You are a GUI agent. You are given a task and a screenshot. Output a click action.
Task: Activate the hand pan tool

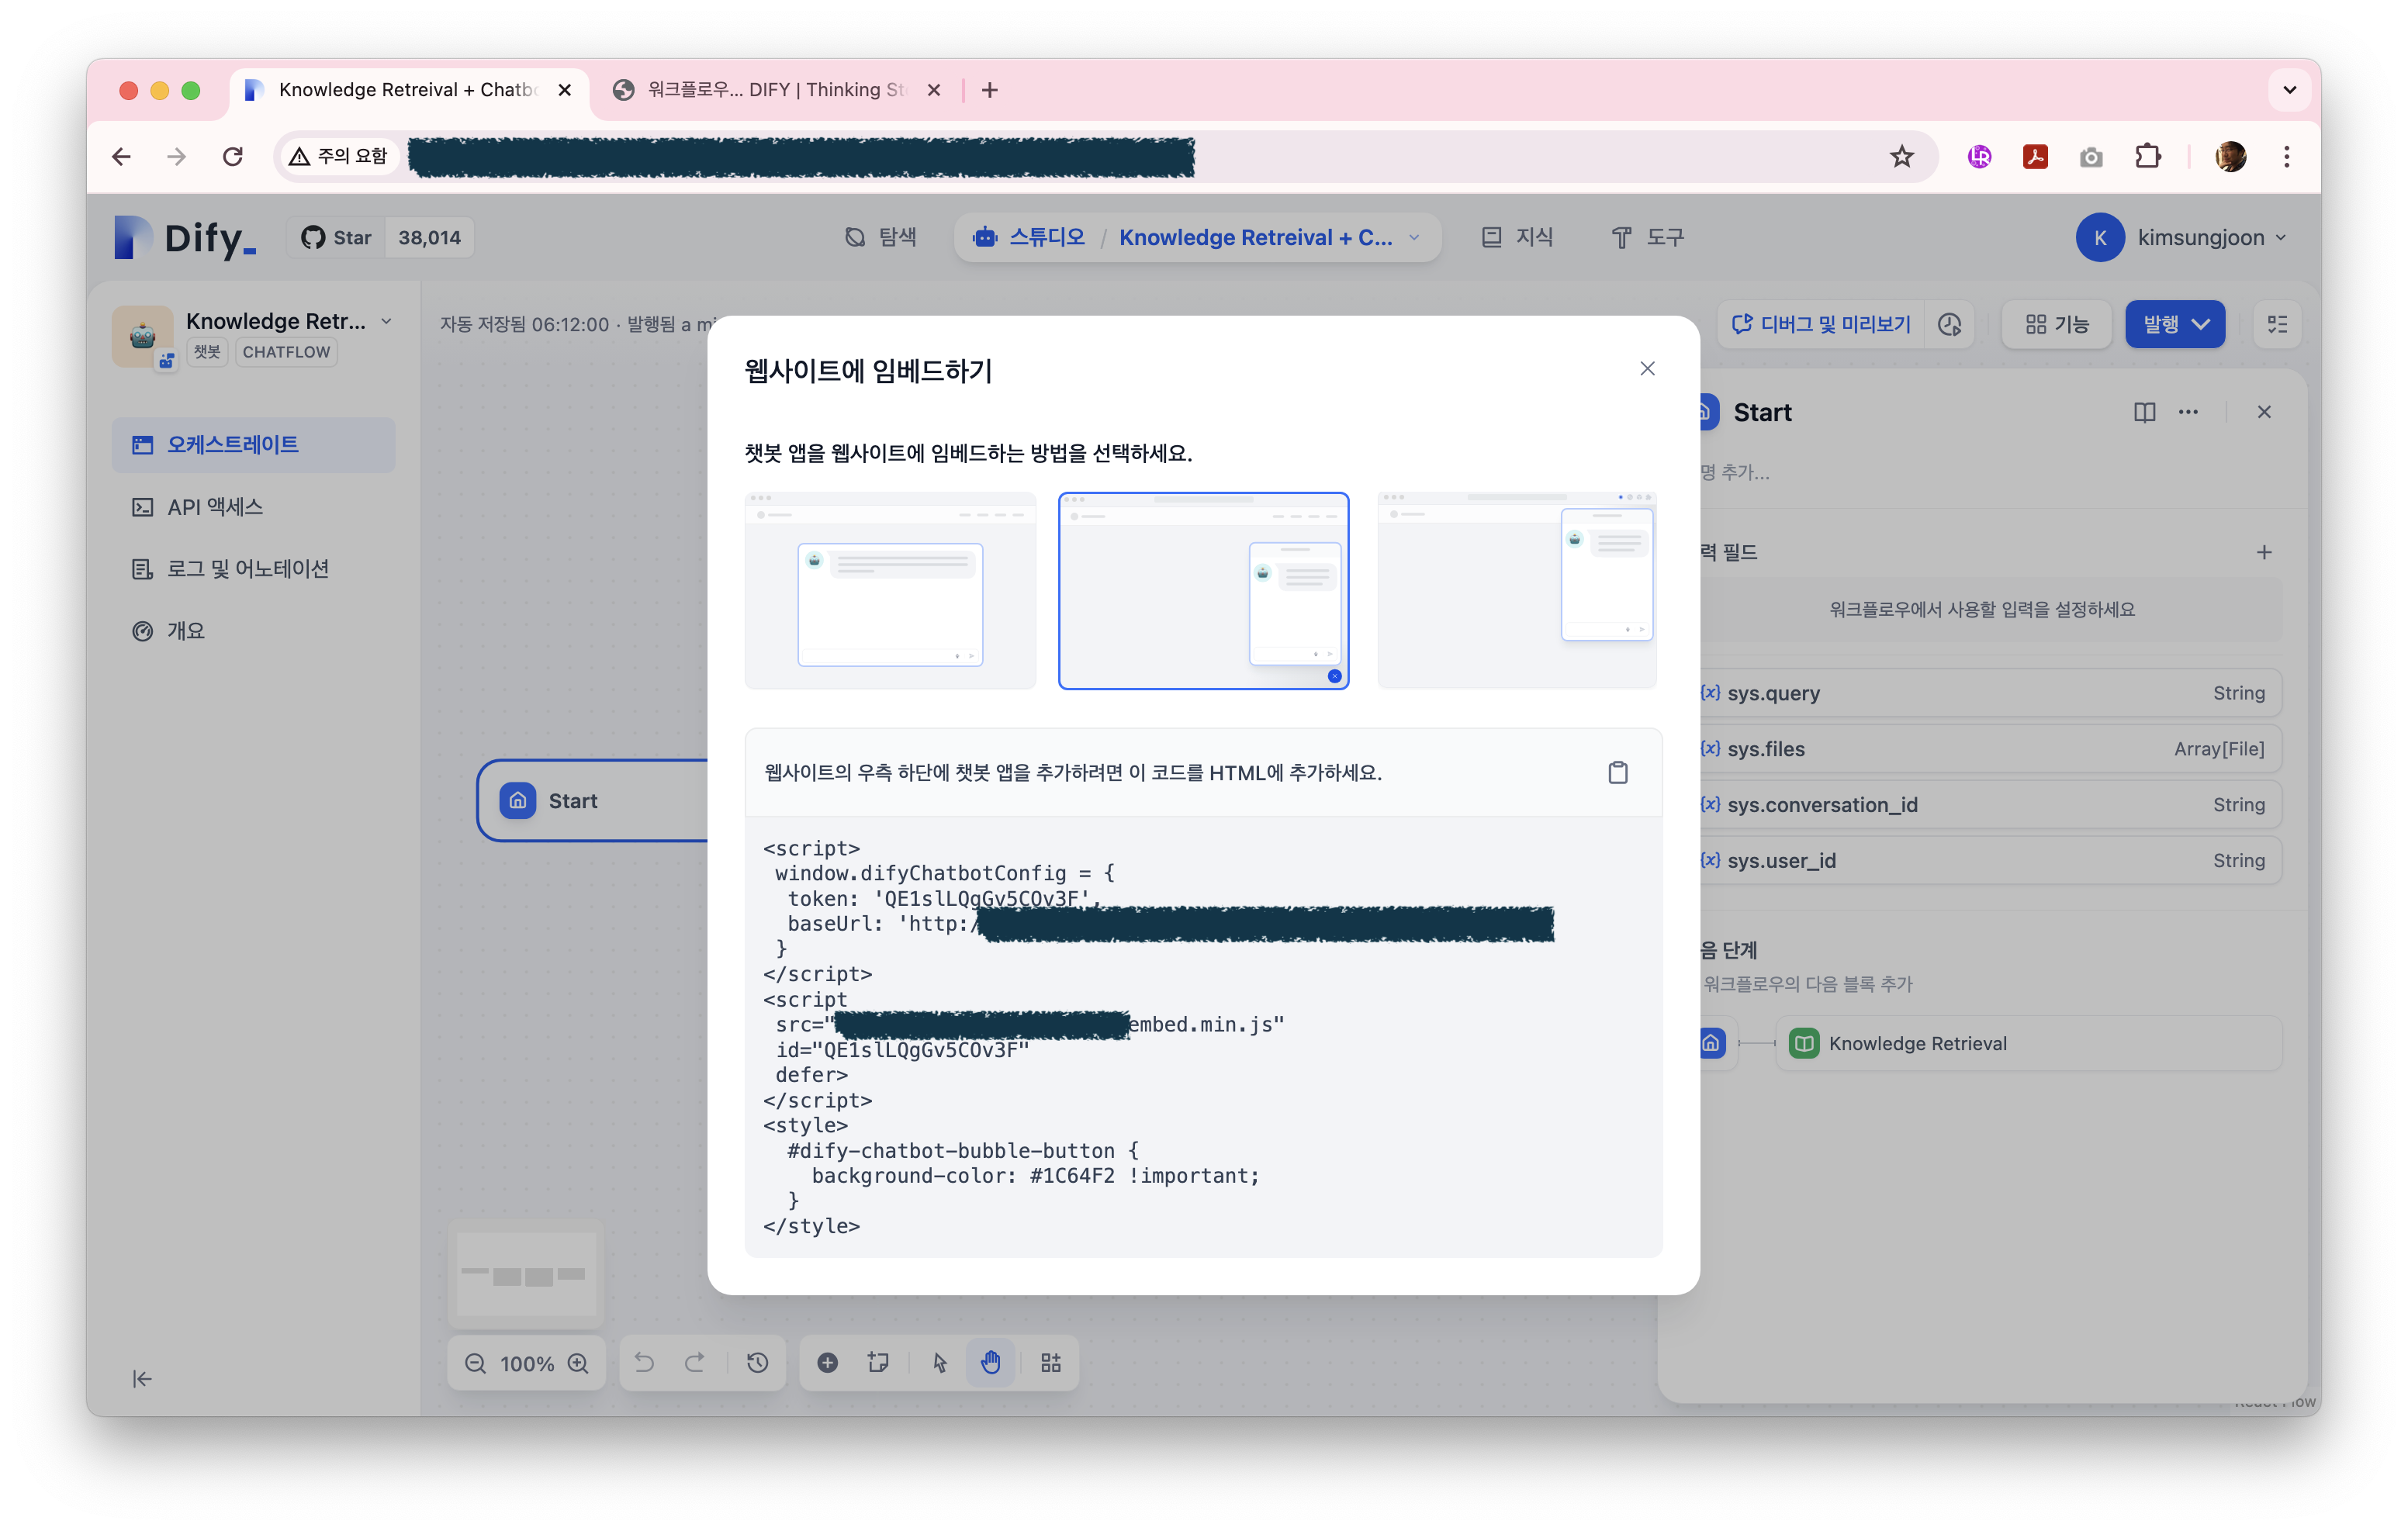point(990,1363)
